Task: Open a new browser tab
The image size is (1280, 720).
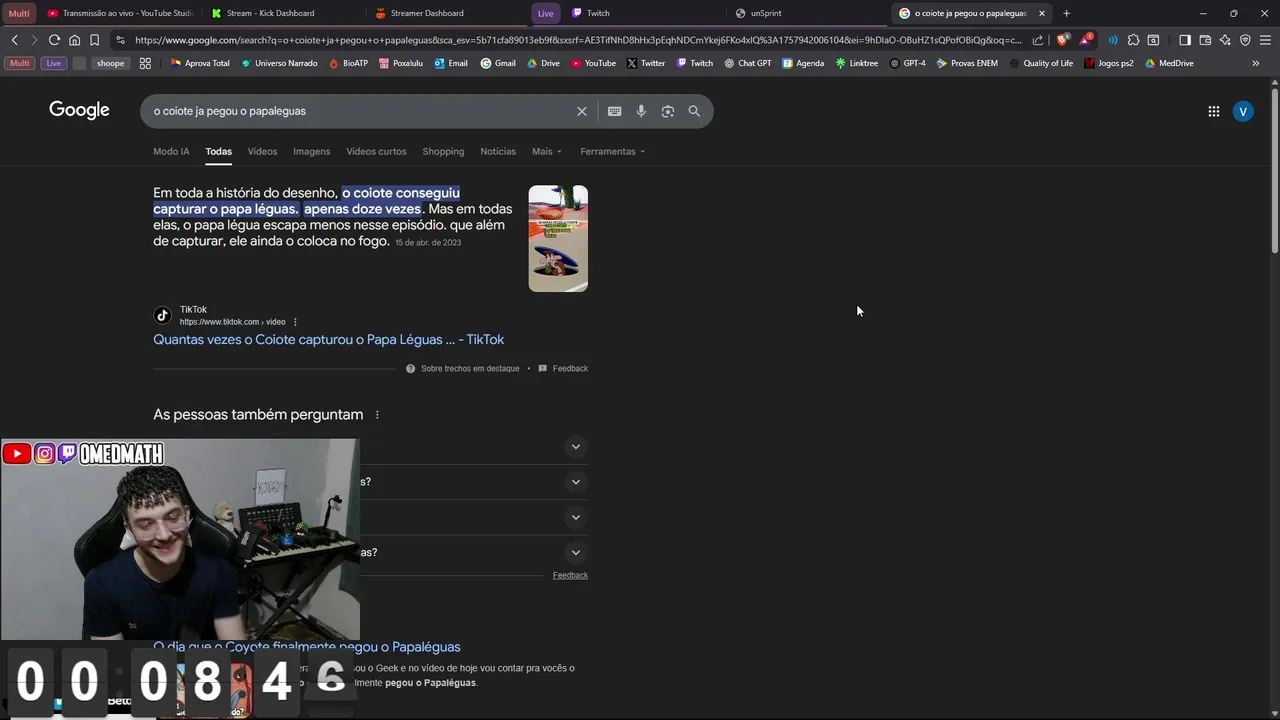Action: coord(1066,13)
